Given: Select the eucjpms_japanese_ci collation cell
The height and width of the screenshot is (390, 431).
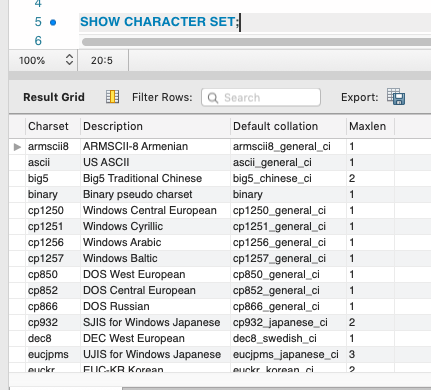Looking at the screenshot, I should pyautogui.click(x=288, y=354).
